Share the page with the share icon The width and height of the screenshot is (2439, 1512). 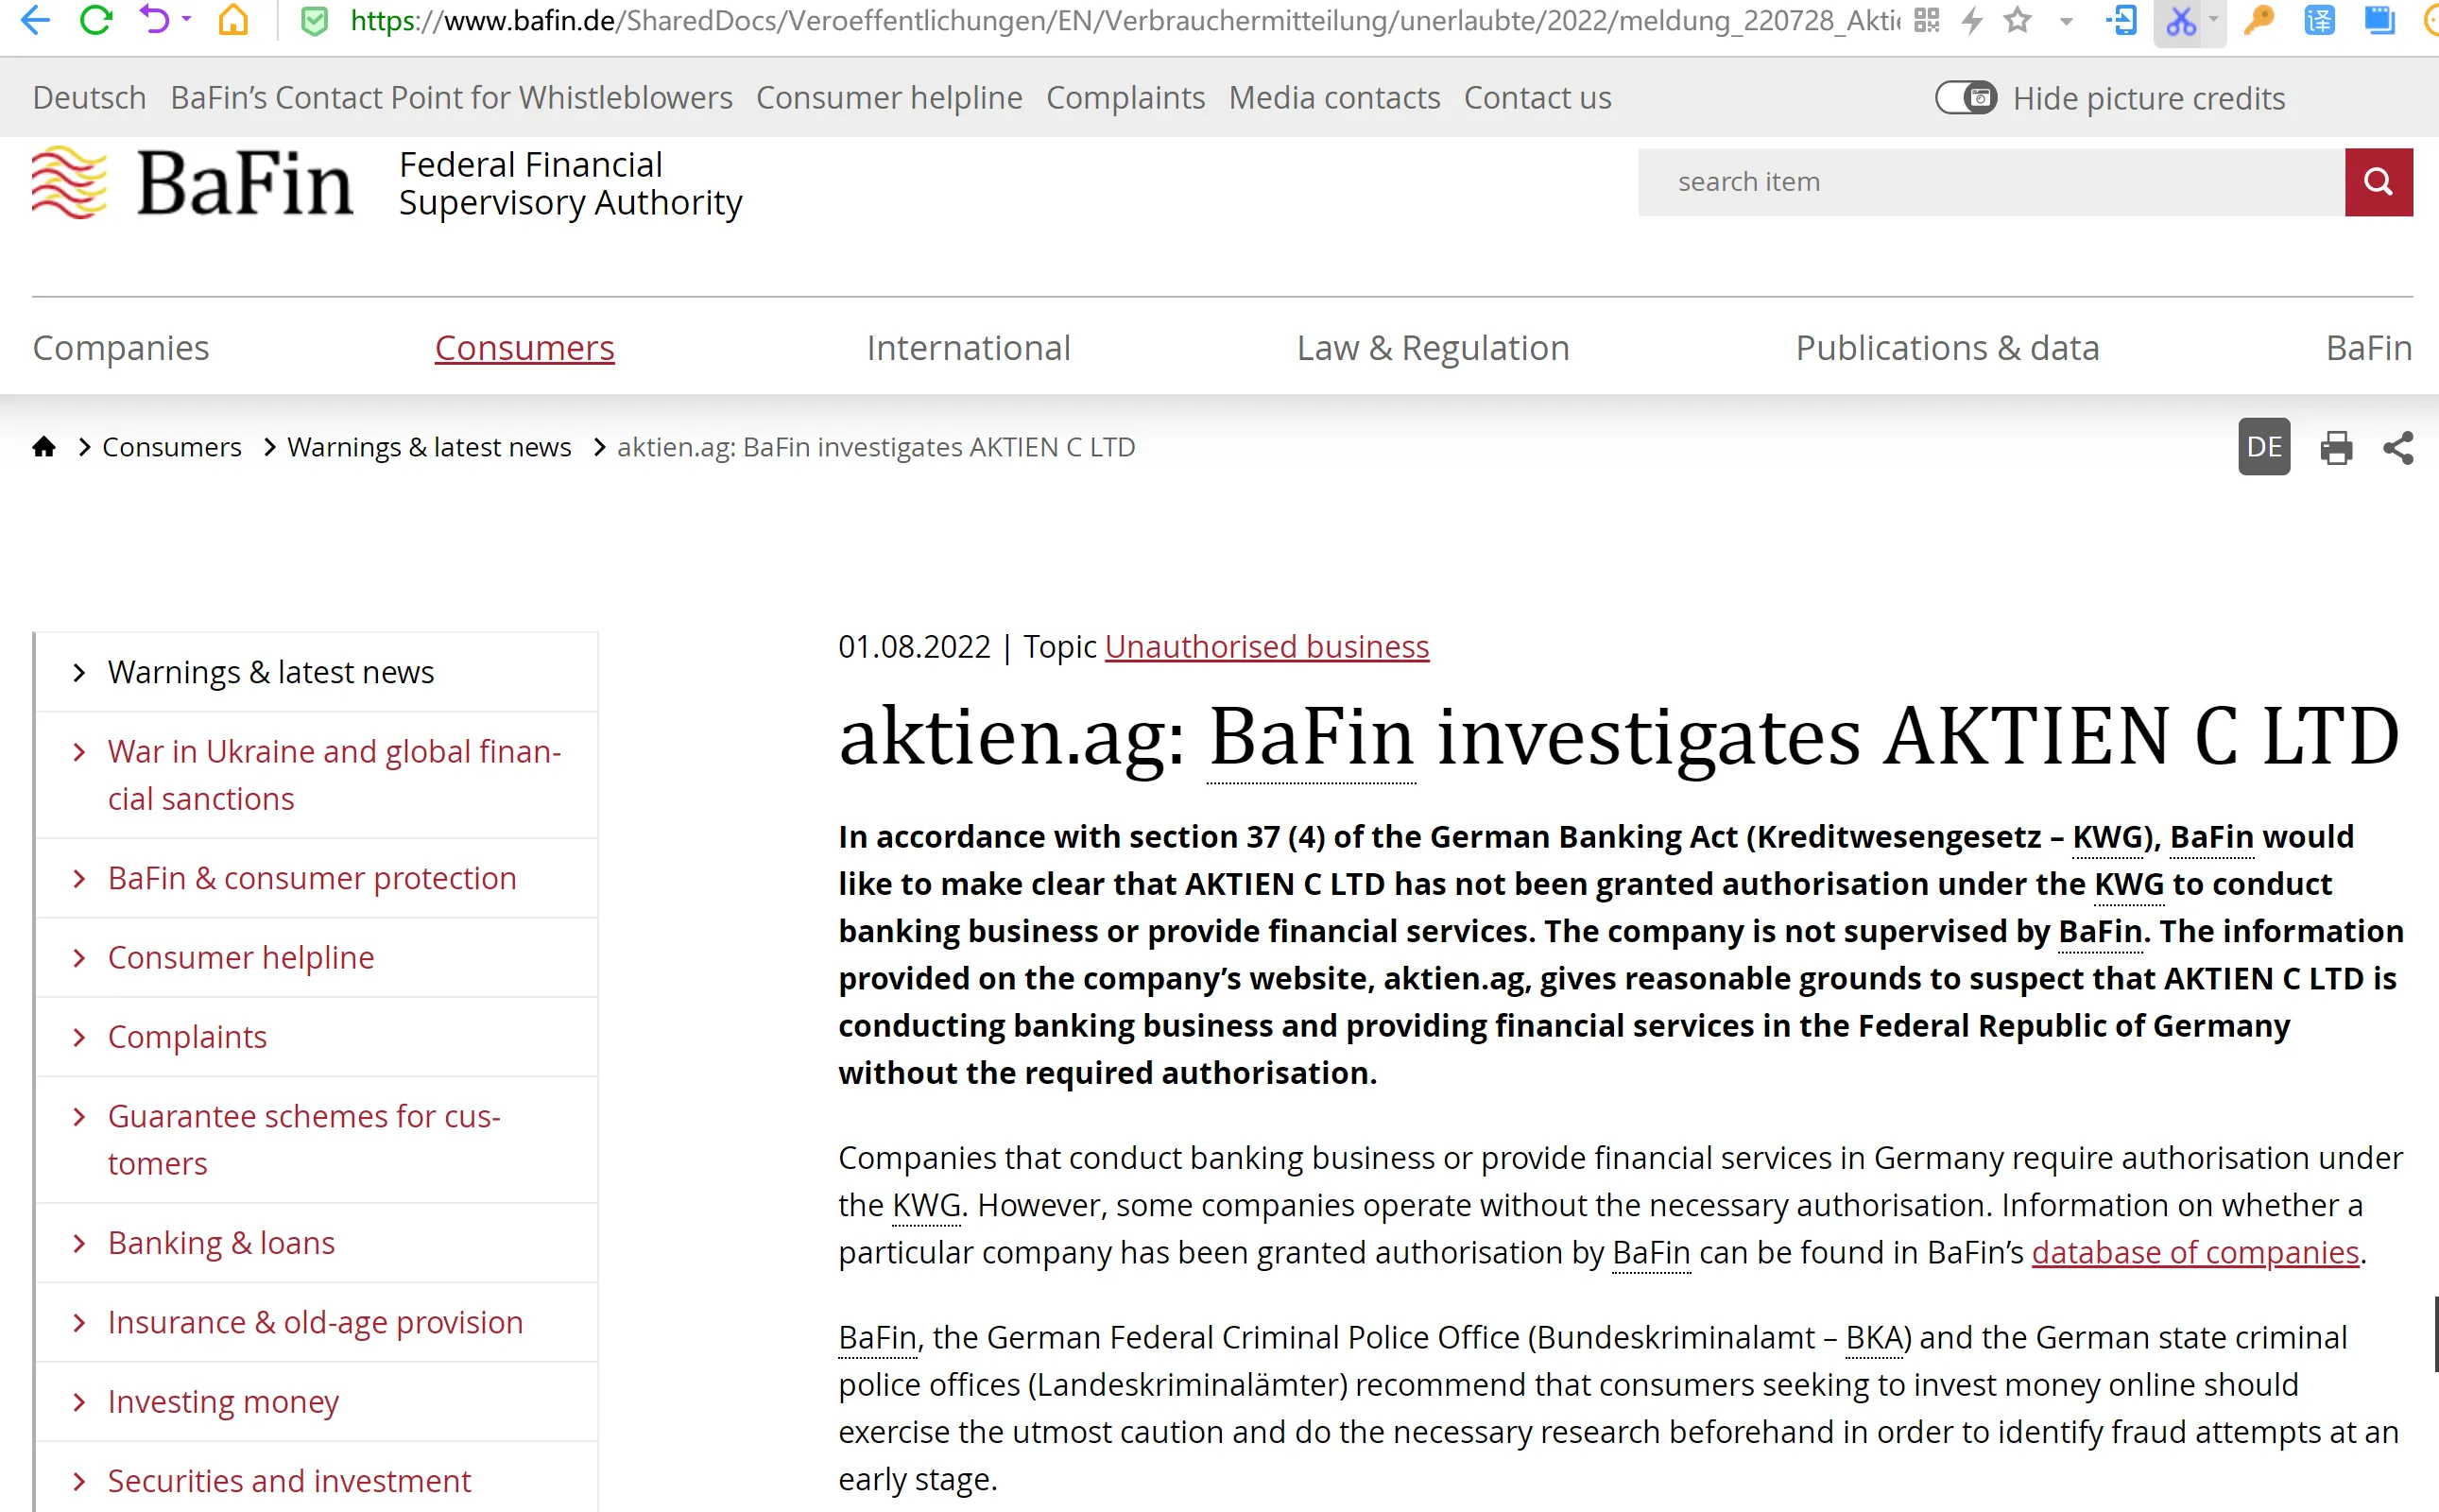2398,448
